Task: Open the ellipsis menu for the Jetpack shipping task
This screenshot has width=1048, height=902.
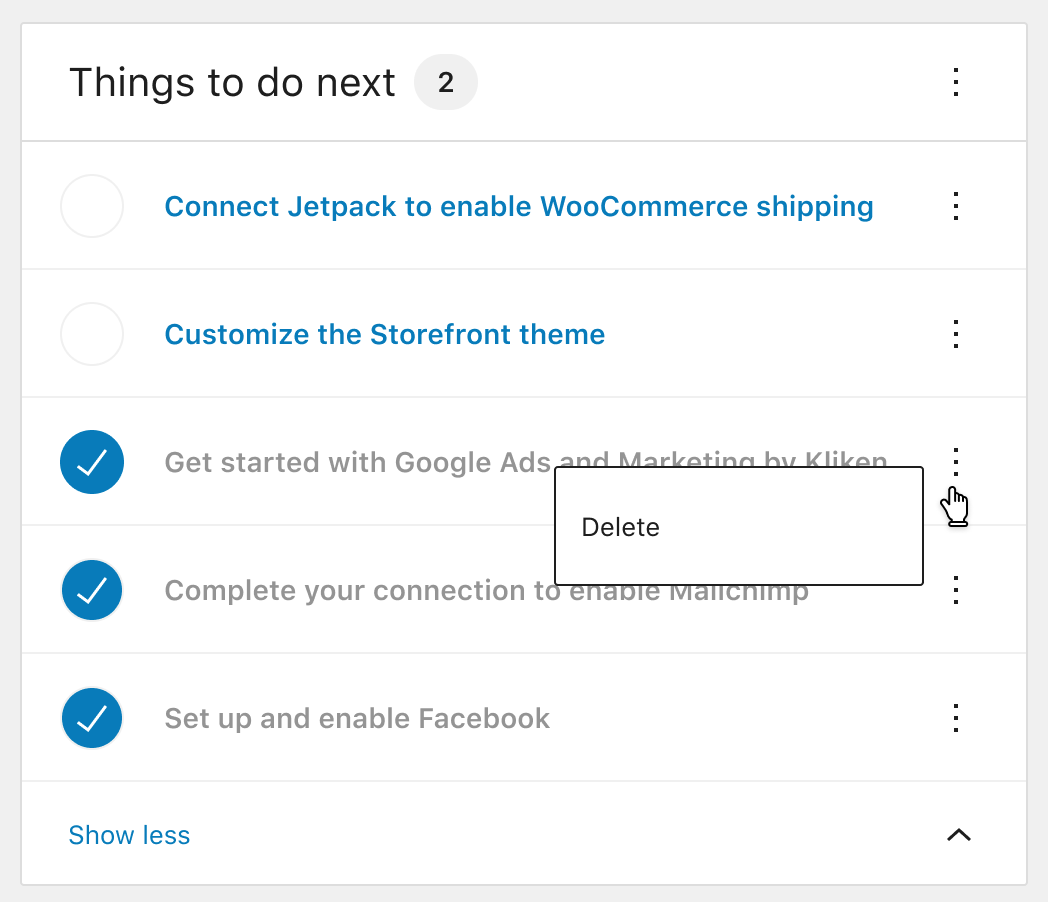Action: click(x=955, y=206)
